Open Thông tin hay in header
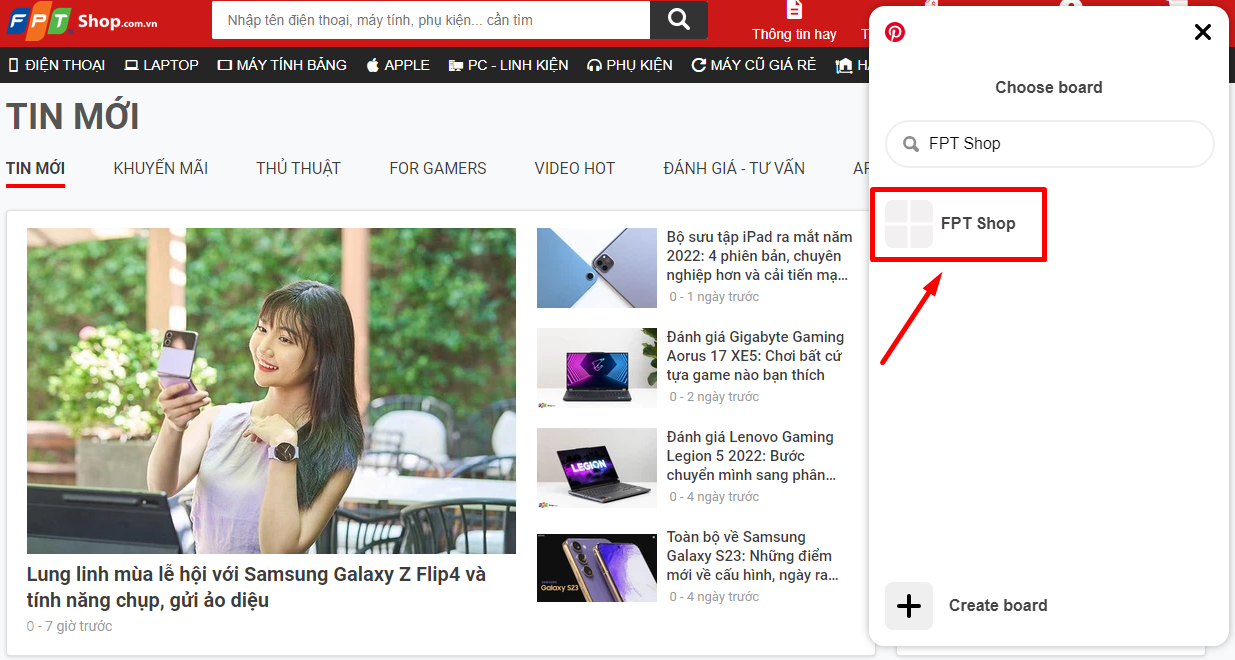The height and width of the screenshot is (660, 1235). pyautogui.click(x=794, y=22)
